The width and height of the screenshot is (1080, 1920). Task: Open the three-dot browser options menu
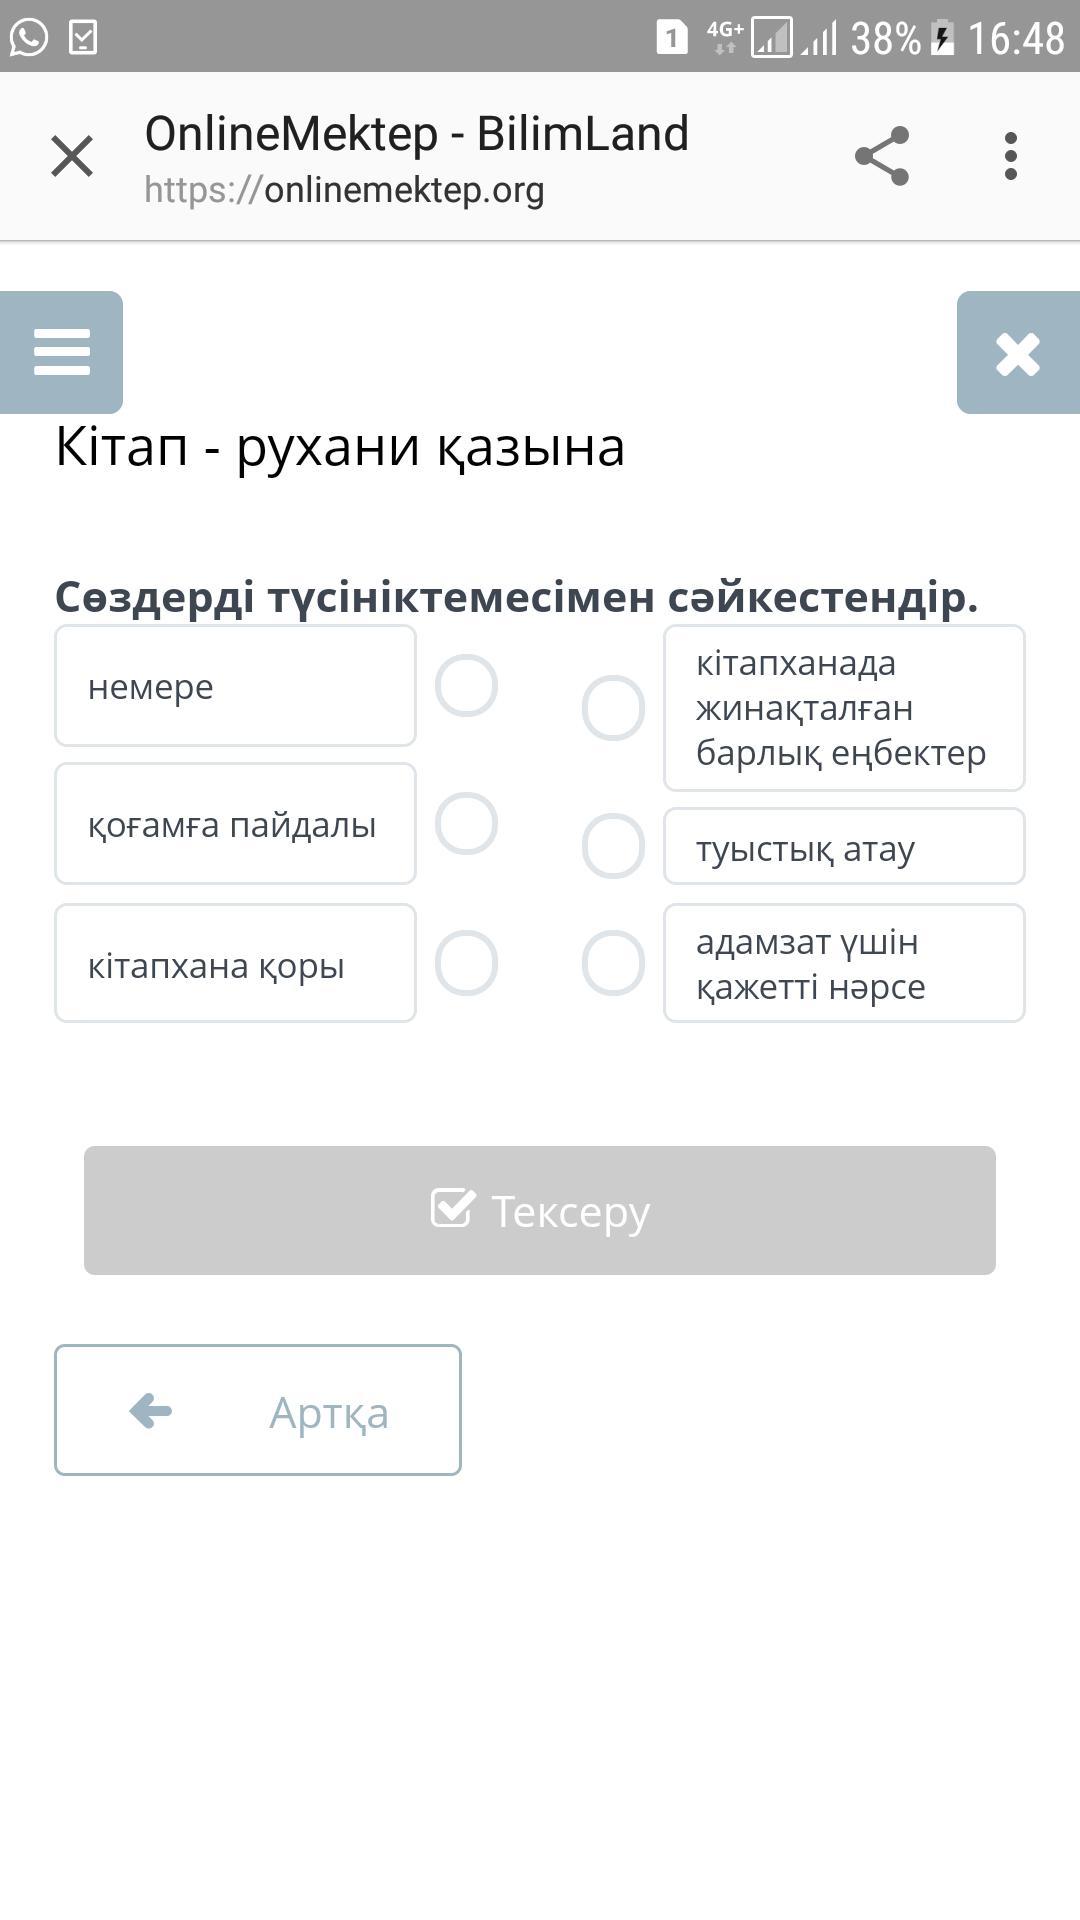(1011, 156)
